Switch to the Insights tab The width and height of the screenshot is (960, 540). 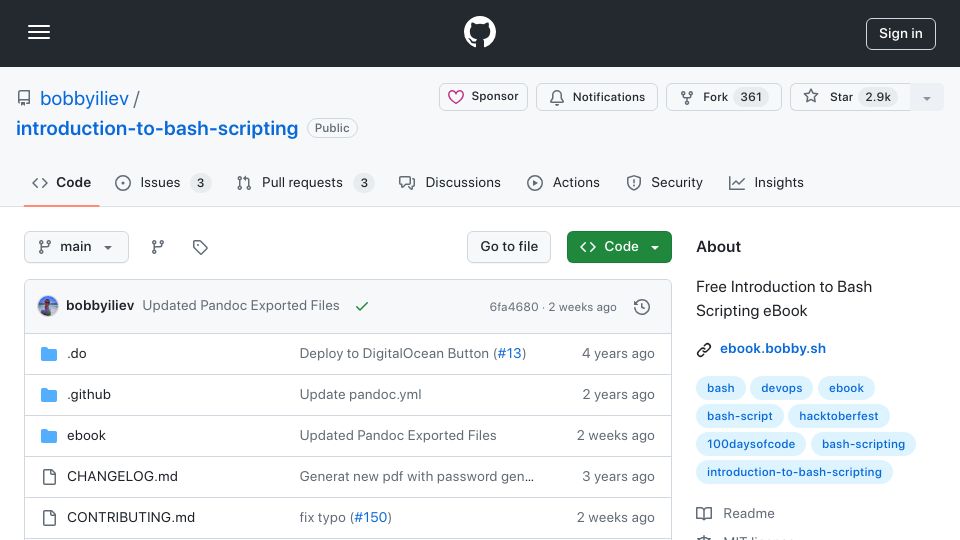tap(766, 182)
